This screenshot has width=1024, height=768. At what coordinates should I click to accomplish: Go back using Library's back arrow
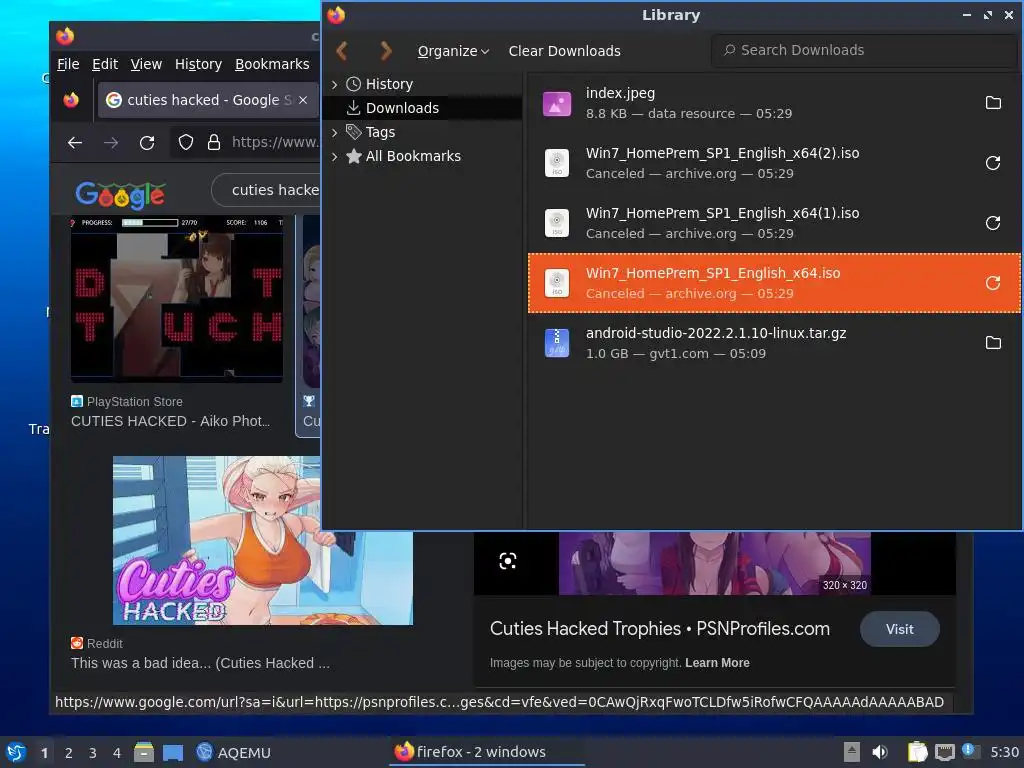coord(342,50)
